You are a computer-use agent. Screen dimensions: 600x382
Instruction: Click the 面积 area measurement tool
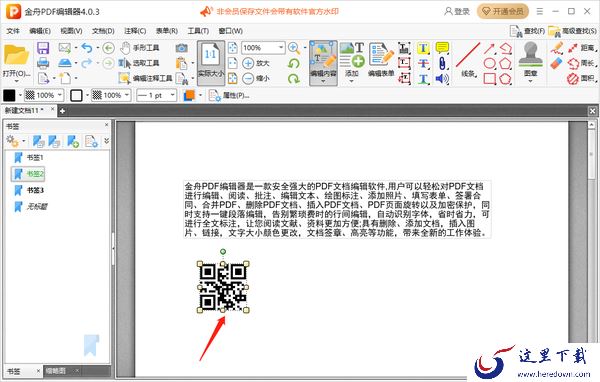(x=582, y=78)
